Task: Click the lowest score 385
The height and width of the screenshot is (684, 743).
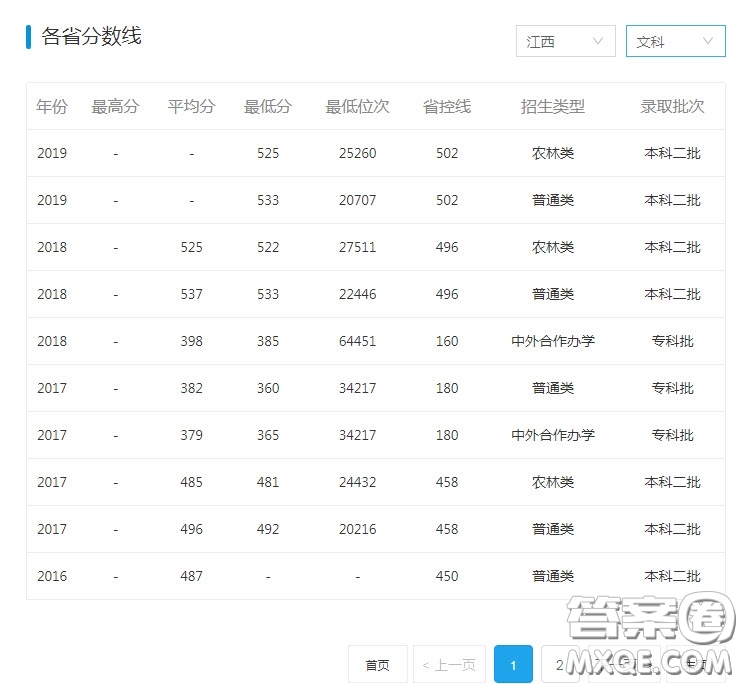Action: pos(268,341)
